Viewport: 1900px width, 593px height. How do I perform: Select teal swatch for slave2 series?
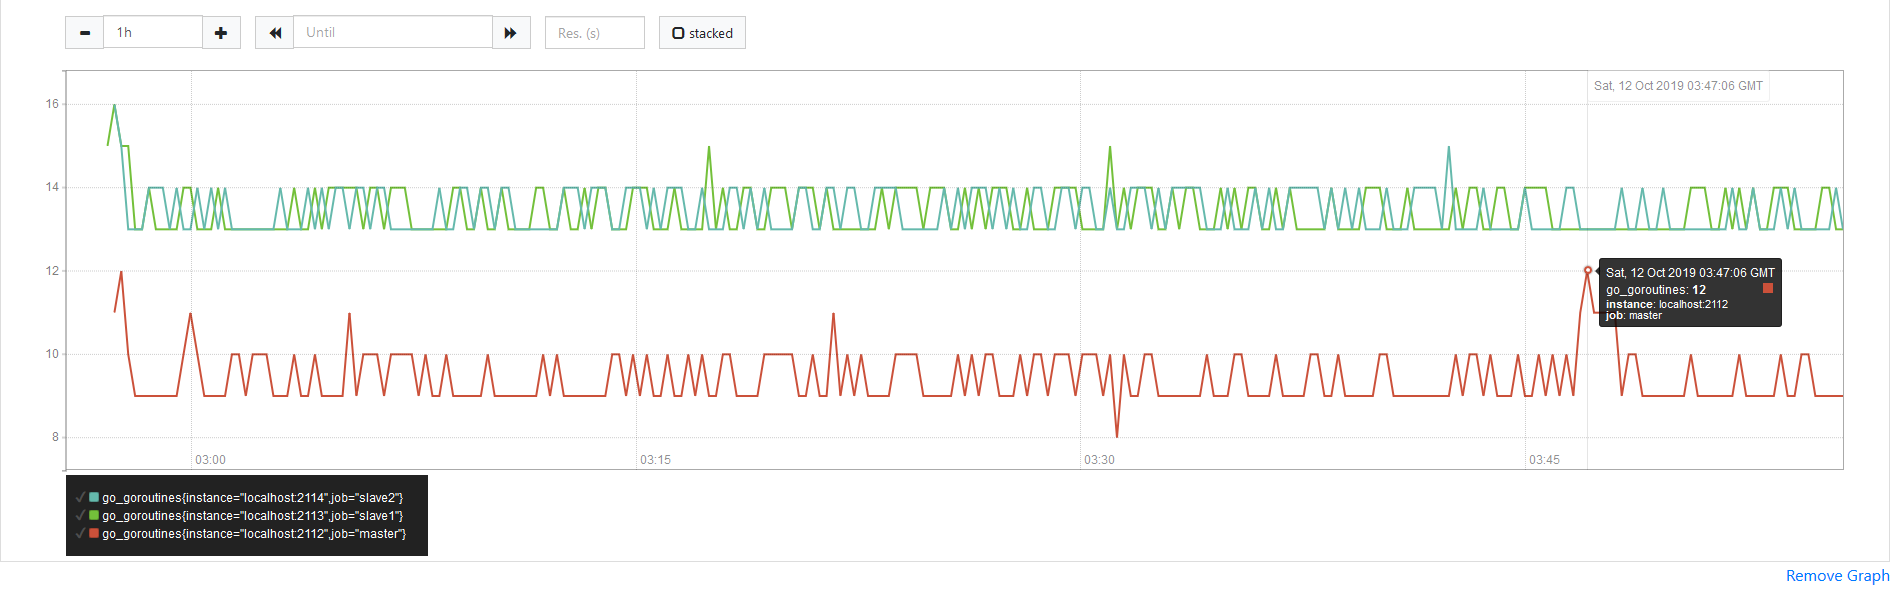[x=94, y=497]
